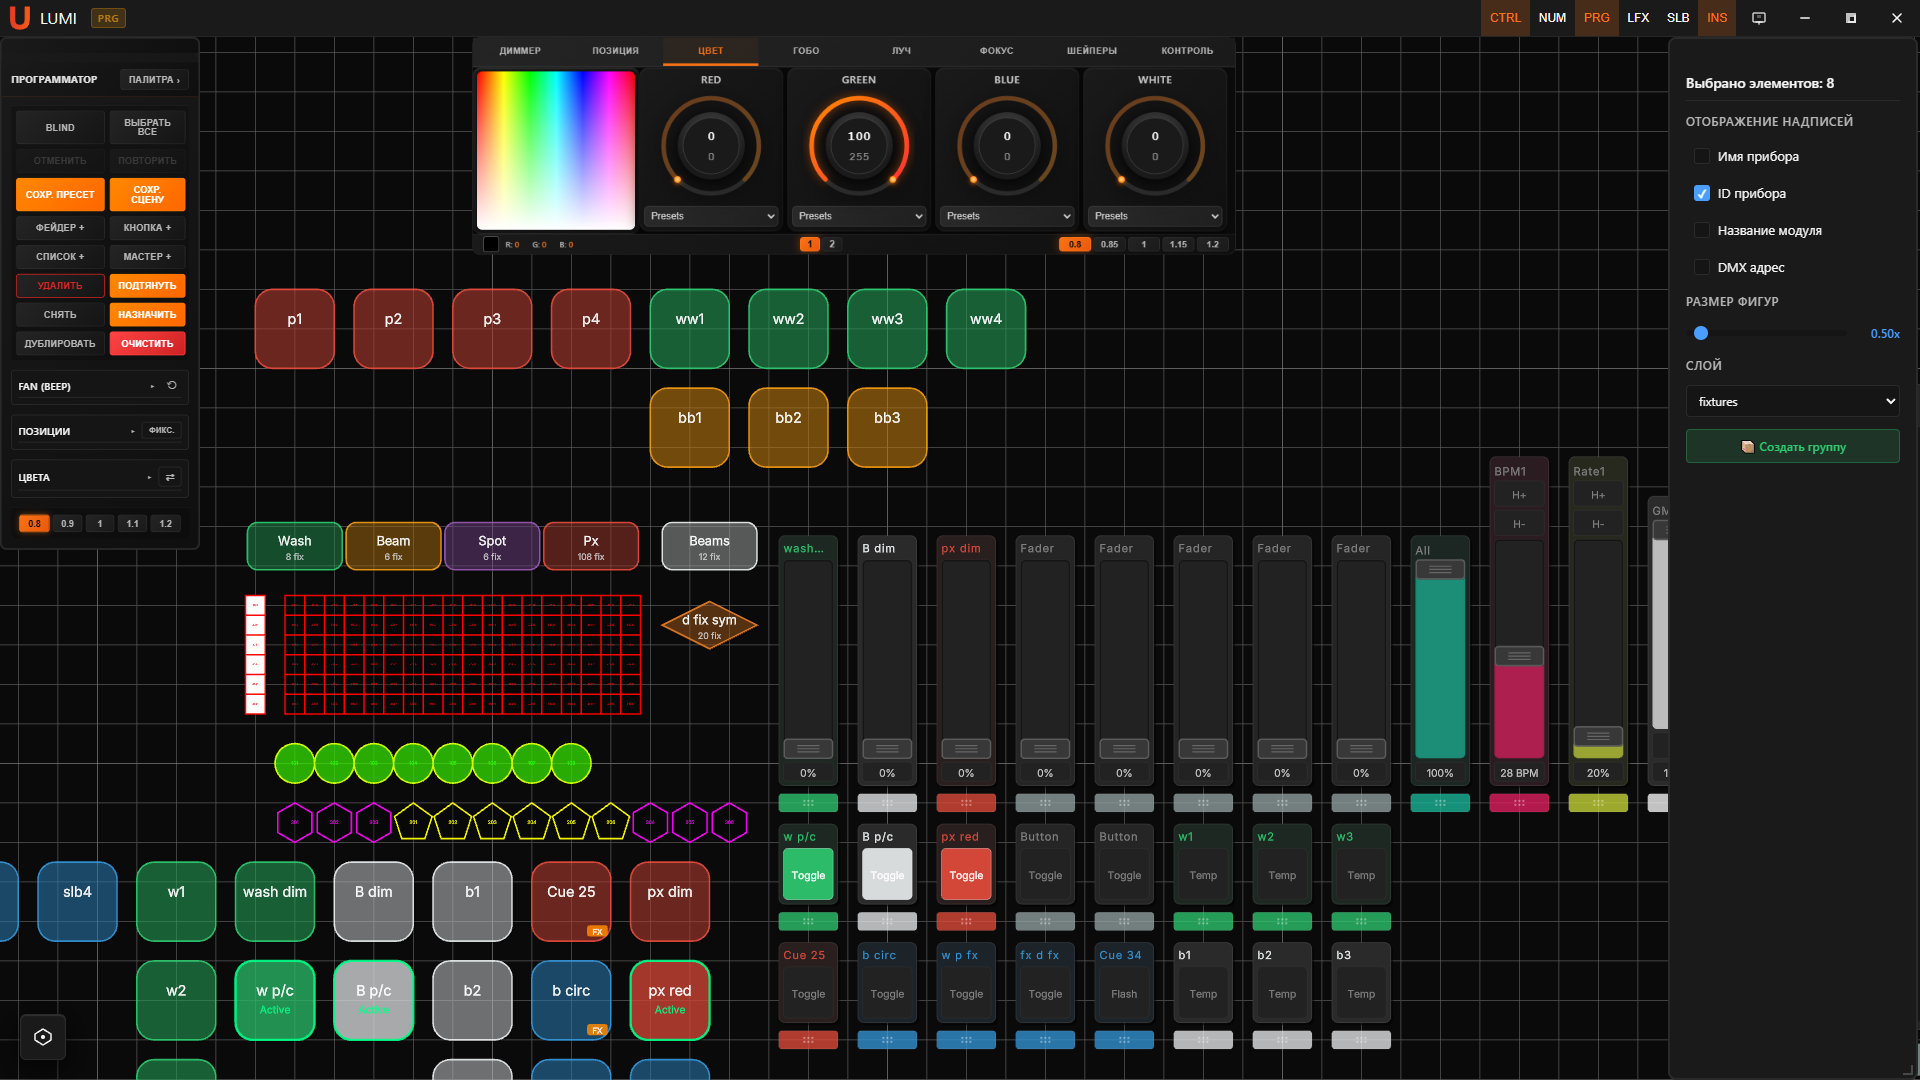Image resolution: width=1920 pixels, height=1080 pixels.
Task: Click the FX badge on b circ pad
Action: pos(597,1030)
